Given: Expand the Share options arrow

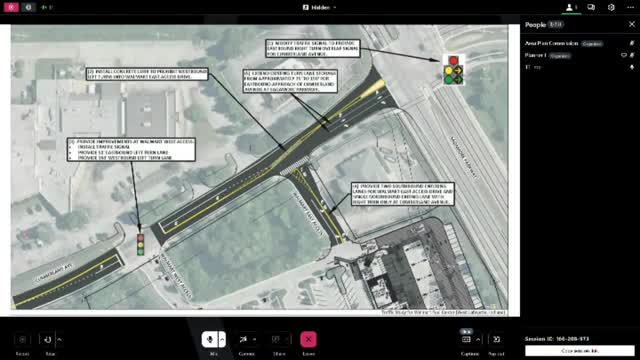Looking at the screenshot, I should (x=287, y=339).
